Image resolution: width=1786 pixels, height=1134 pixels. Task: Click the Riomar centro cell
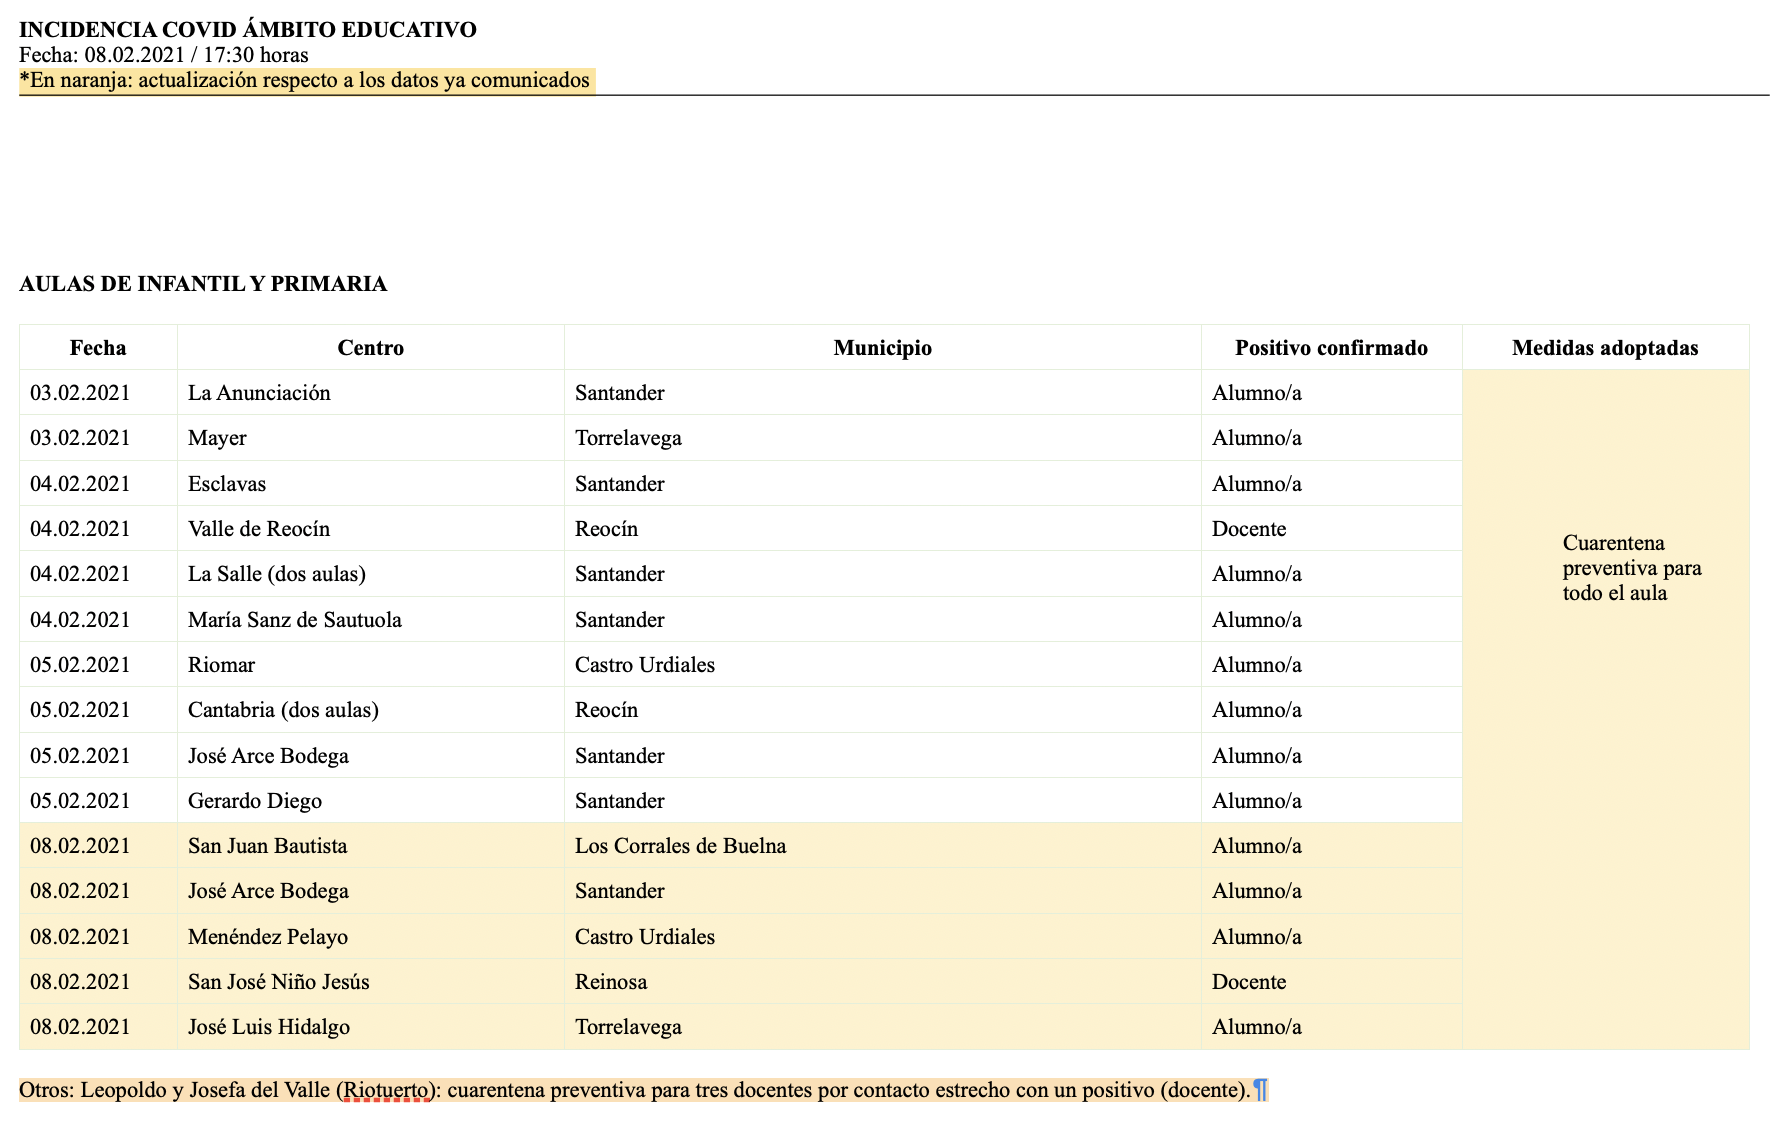(x=221, y=665)
